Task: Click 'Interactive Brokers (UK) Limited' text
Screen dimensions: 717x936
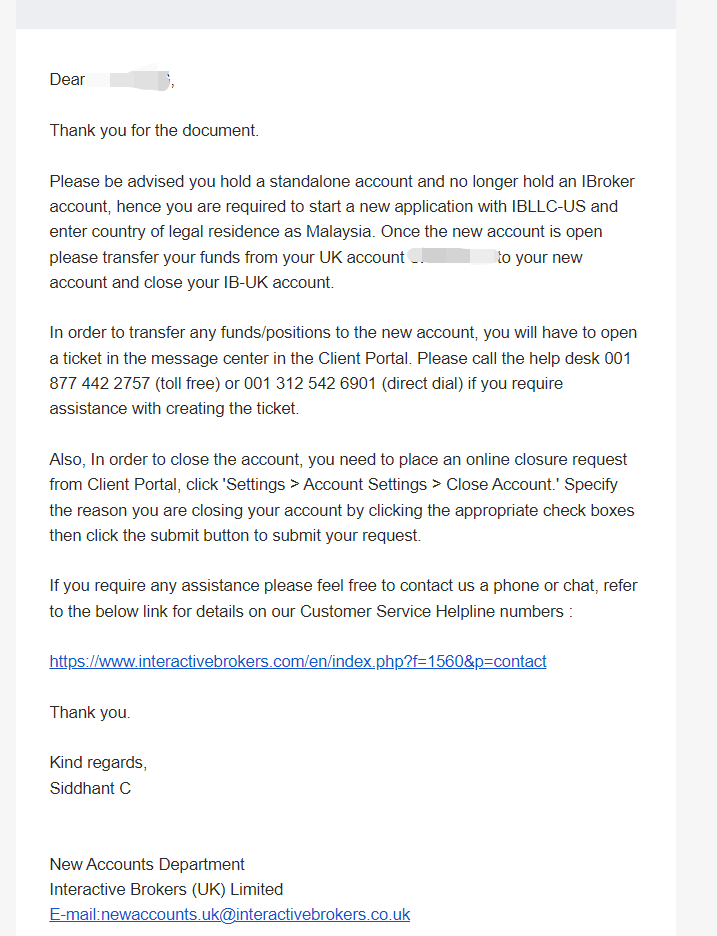Action: click(166, 889)
